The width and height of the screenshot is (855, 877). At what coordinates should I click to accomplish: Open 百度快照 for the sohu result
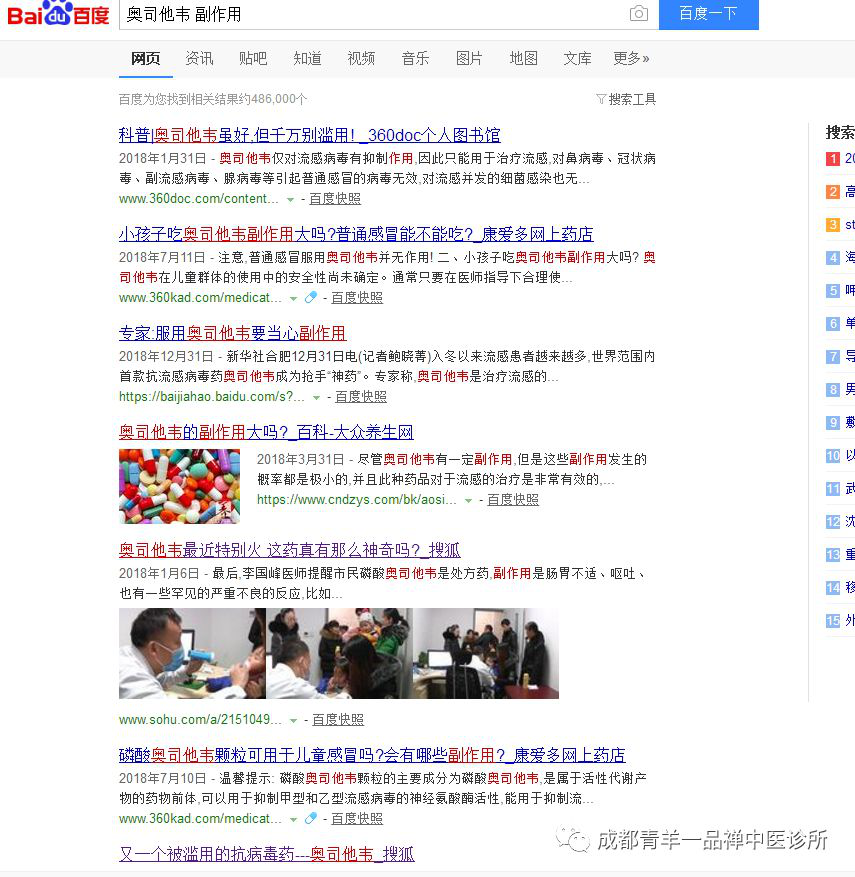pyautogui.click(x=338, y=719)
